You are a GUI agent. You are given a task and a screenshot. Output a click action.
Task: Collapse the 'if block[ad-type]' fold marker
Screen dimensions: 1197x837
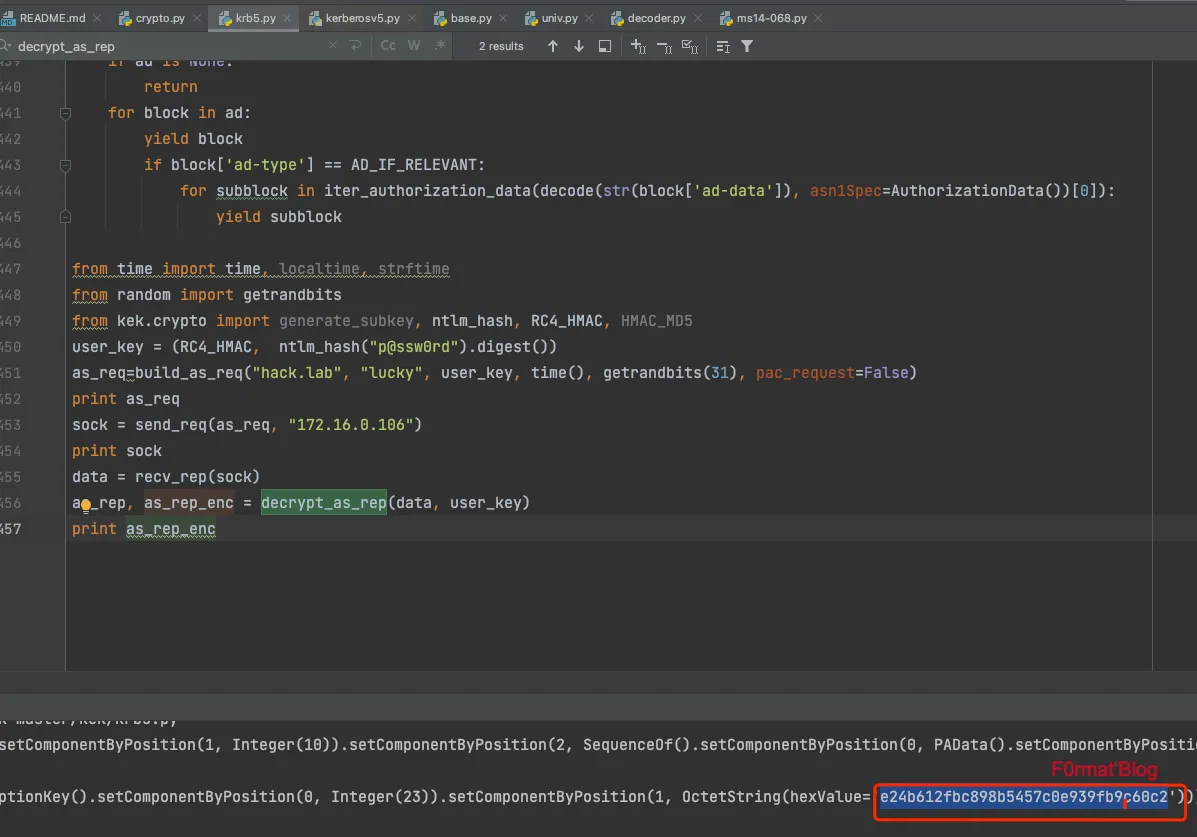pos(65,165)
